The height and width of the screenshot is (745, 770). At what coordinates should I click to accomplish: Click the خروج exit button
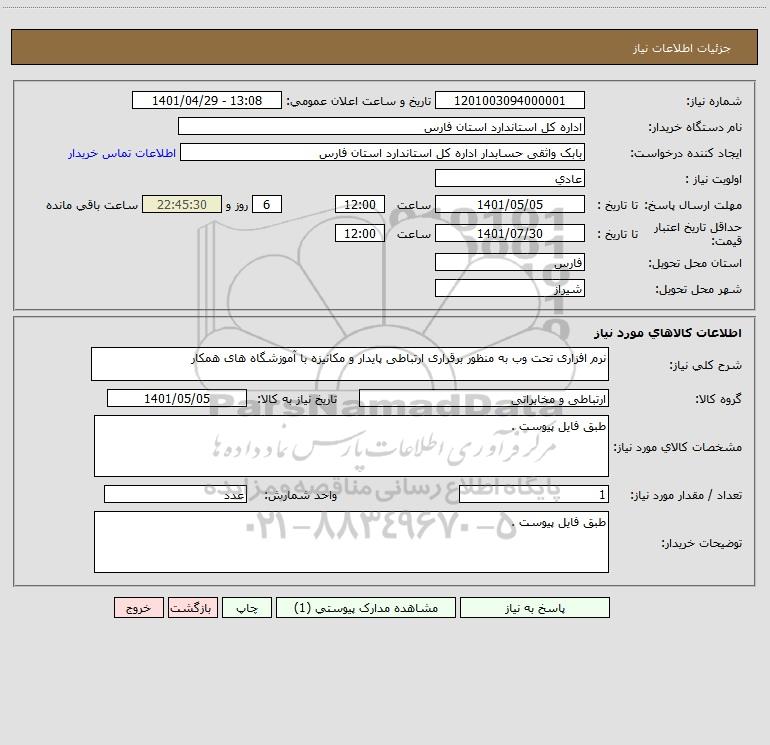pyautogui.click(x=138, y=607)
